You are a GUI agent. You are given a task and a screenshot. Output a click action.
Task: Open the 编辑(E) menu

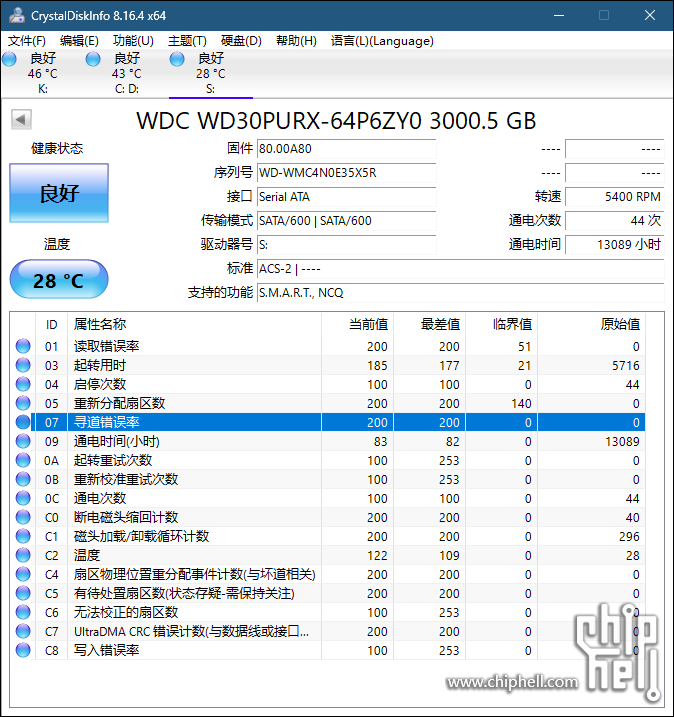click(79, 41)
